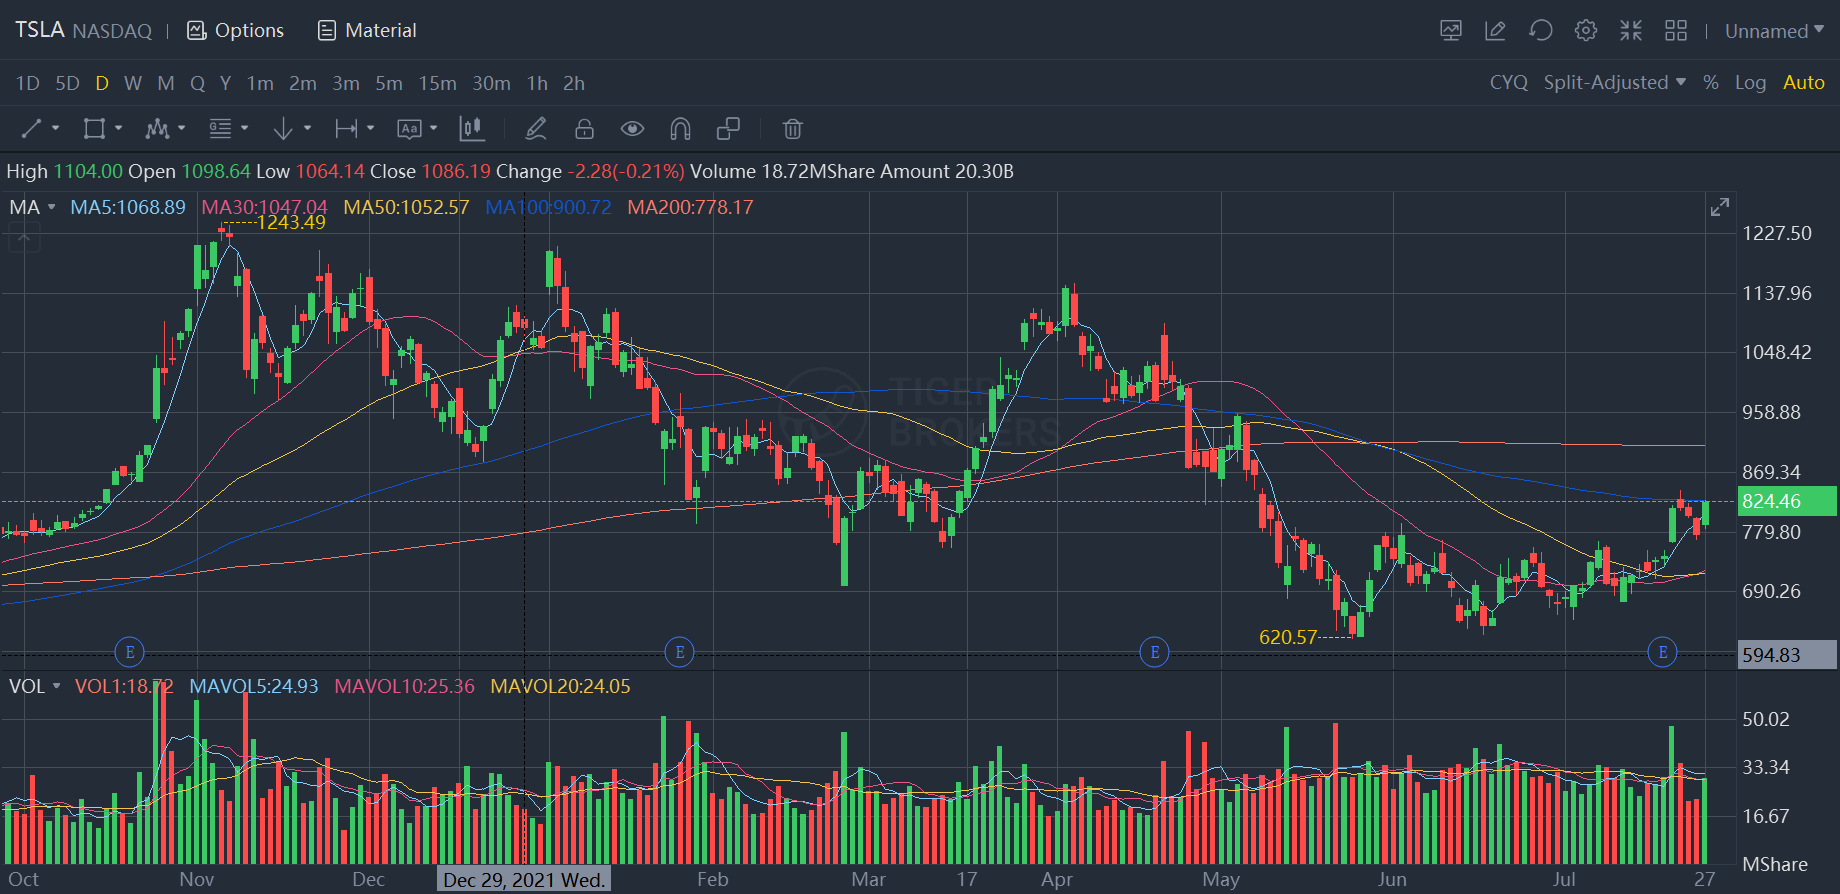1840x894 pixels.
Task: Switch to the 15m timeframe
Action: point(437,83)
